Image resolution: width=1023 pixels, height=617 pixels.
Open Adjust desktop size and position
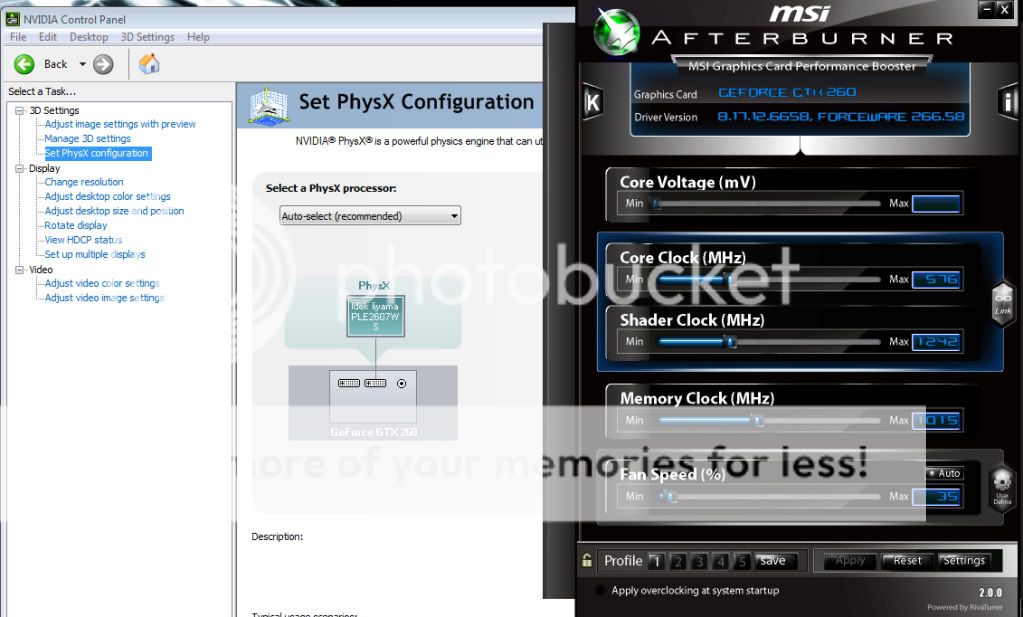[114, 211]
